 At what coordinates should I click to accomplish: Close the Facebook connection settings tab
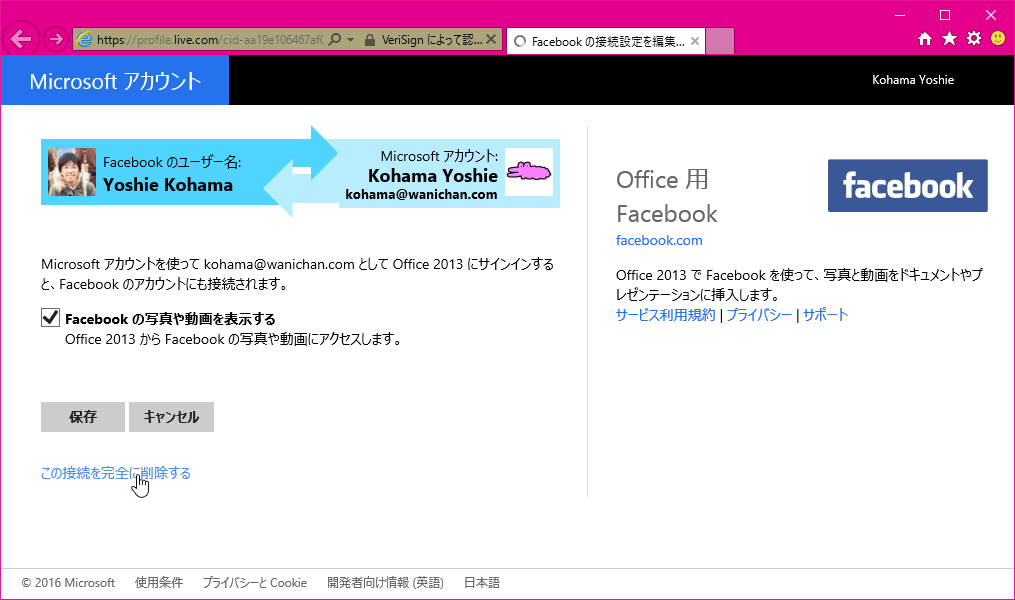tap(695, 41)
